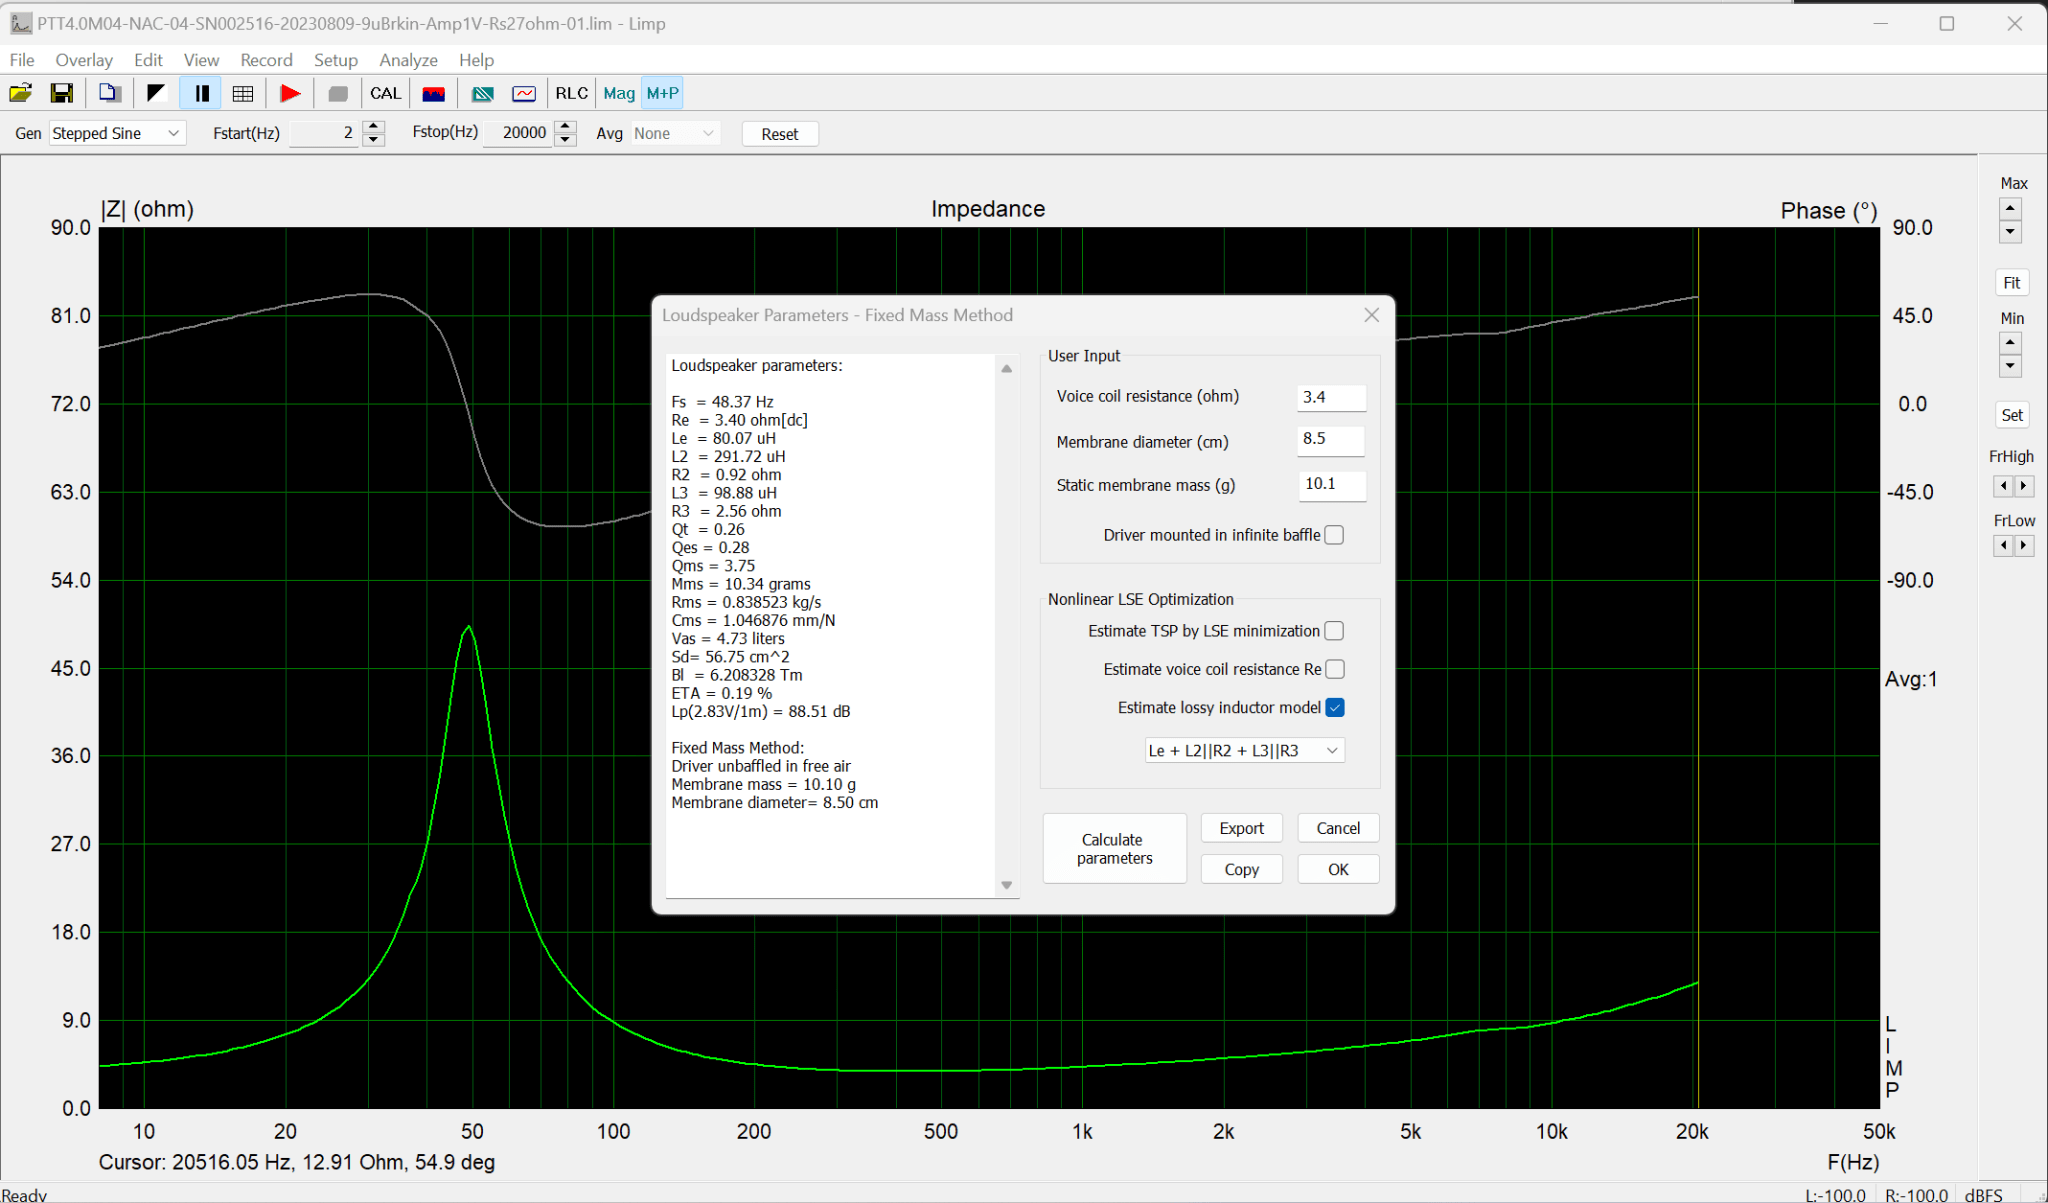Toggle the grid display icon
The height and width of the screenshot is (1203, 2048).
pos(242,93)
